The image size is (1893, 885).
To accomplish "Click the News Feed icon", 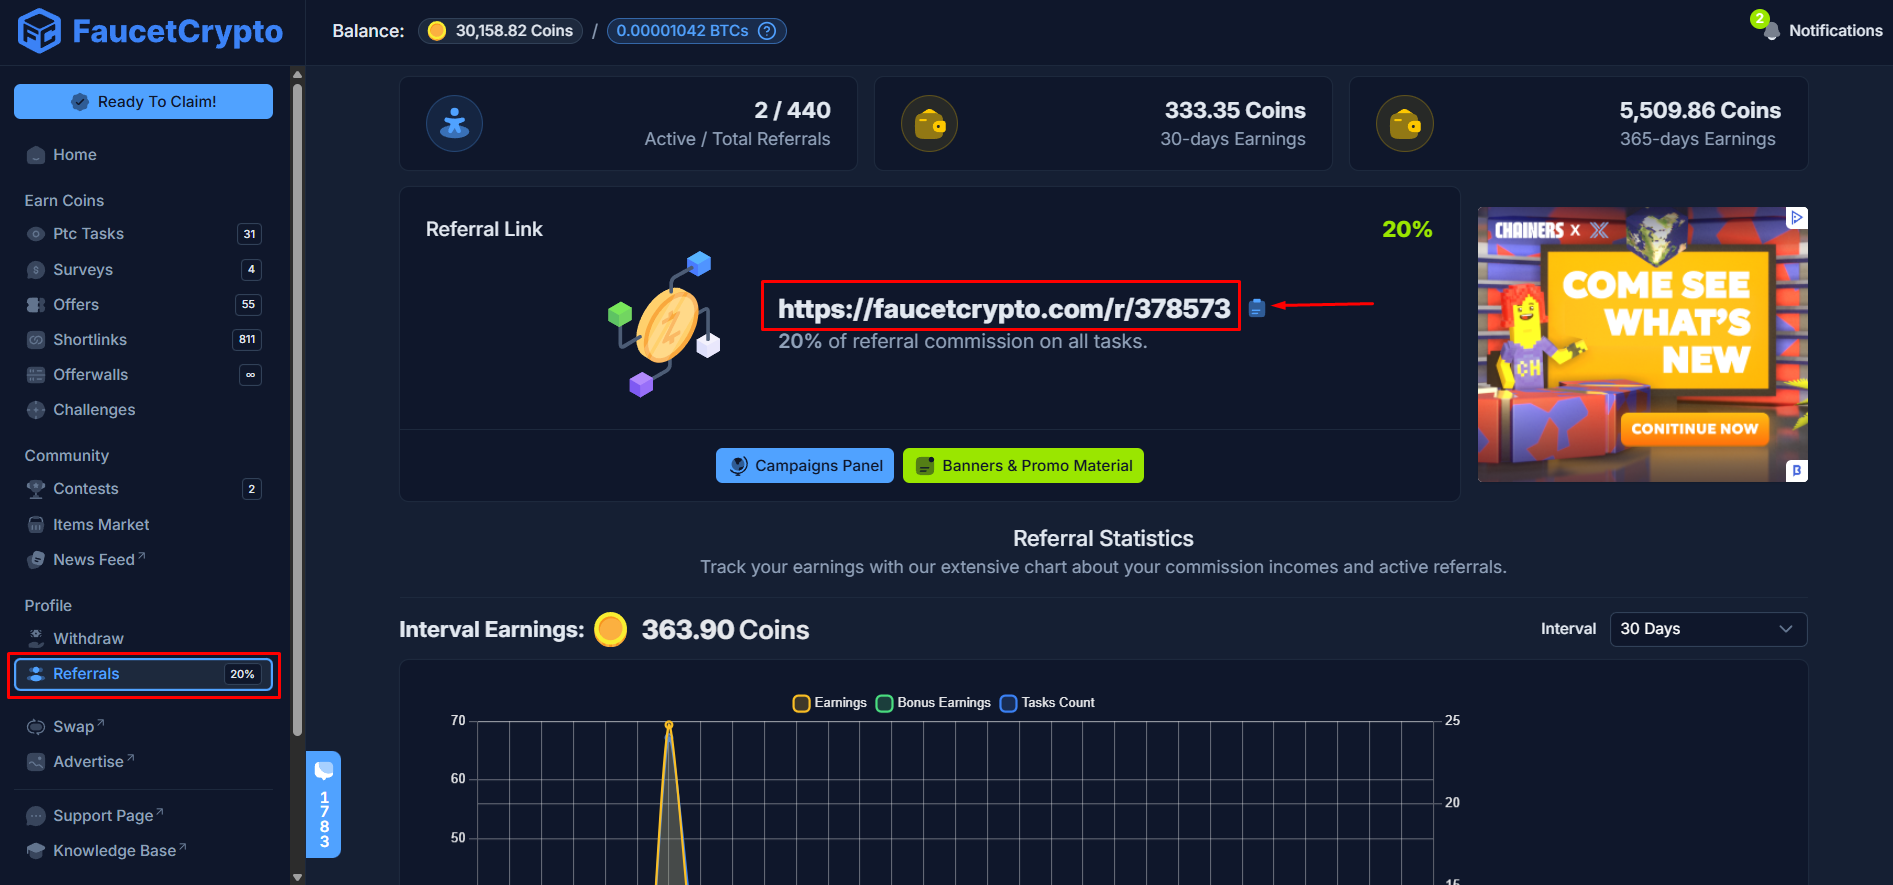I will coord(36,560).
